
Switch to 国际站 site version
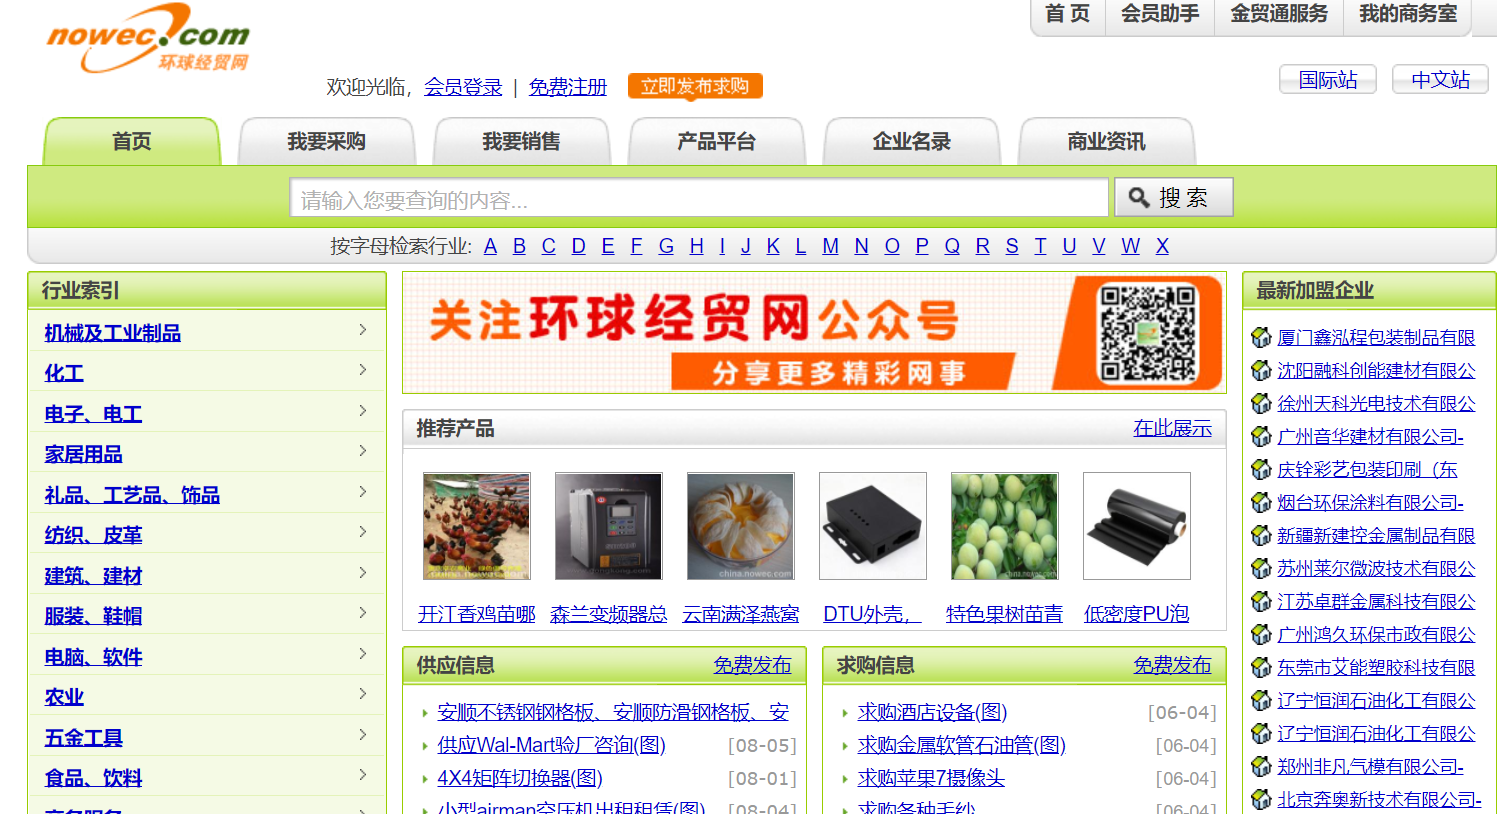click(1327, 80)
